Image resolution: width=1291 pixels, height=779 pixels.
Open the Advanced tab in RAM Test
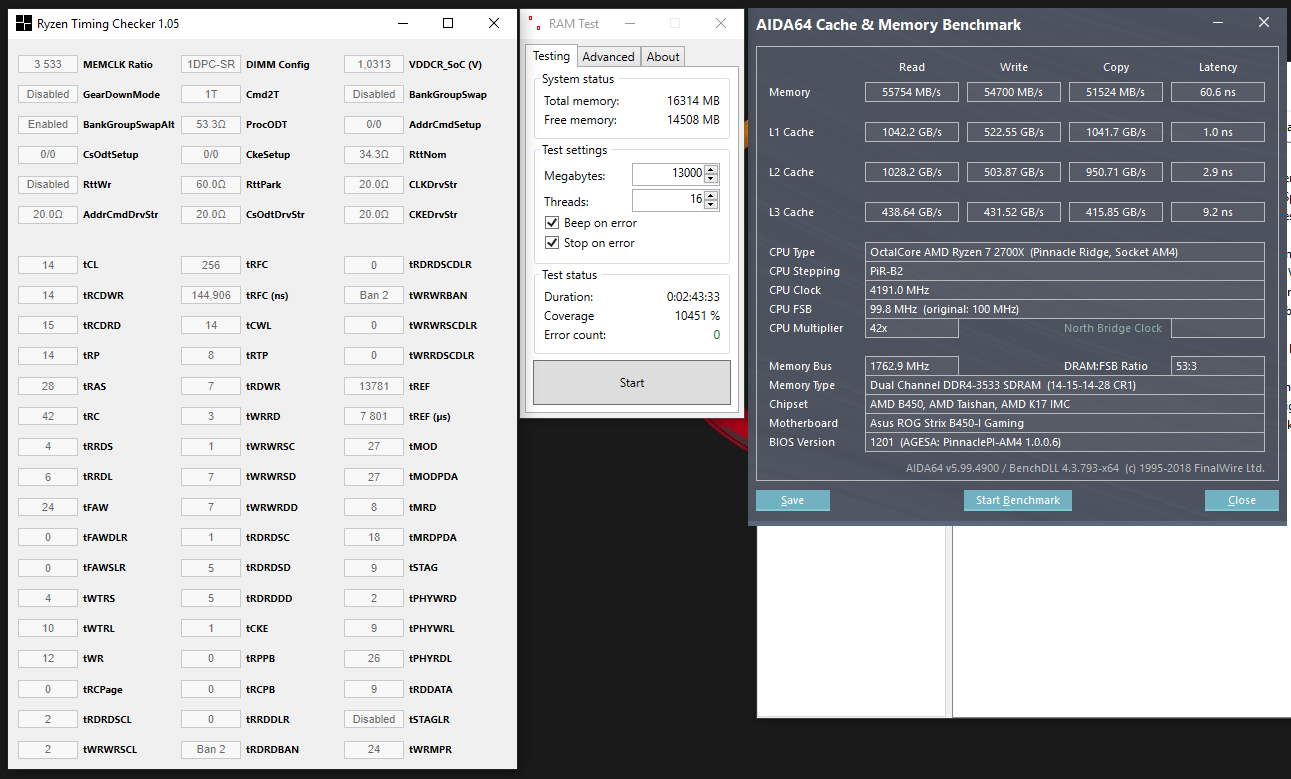tap(608, 57)
